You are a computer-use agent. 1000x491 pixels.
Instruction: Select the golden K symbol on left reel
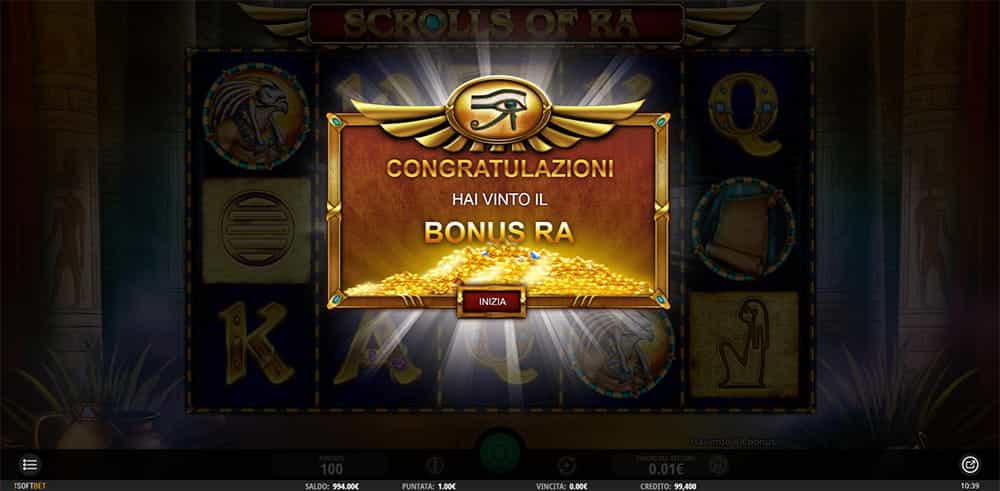click(x=255, y=342)
